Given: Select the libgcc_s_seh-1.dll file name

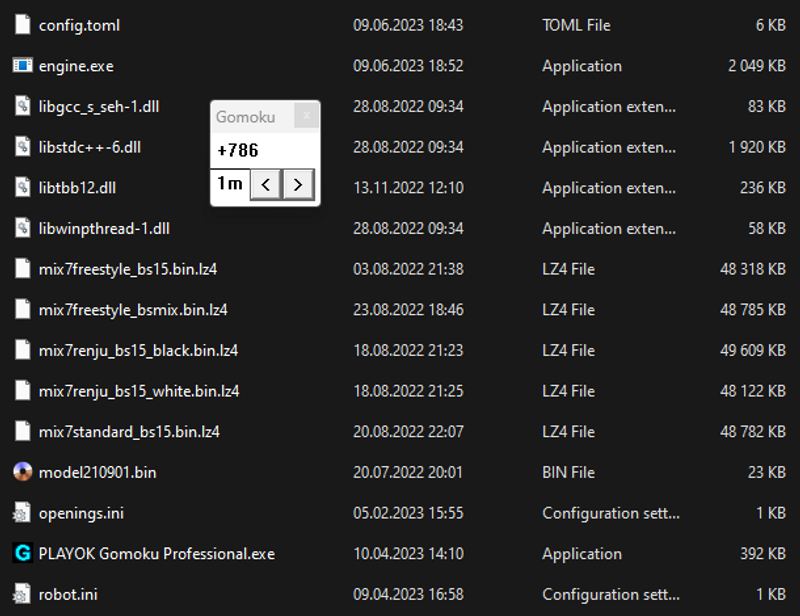Looking at the screenshot, I should (99, 107).
